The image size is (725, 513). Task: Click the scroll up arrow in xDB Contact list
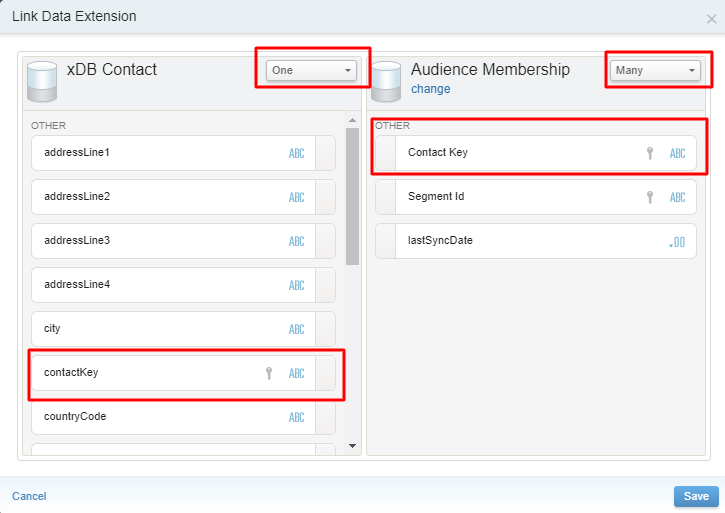(352, 120)
